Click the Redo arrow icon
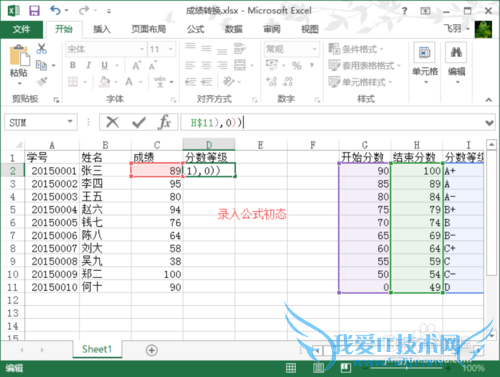This screenshot has height=377, width=500. point(84,11)
